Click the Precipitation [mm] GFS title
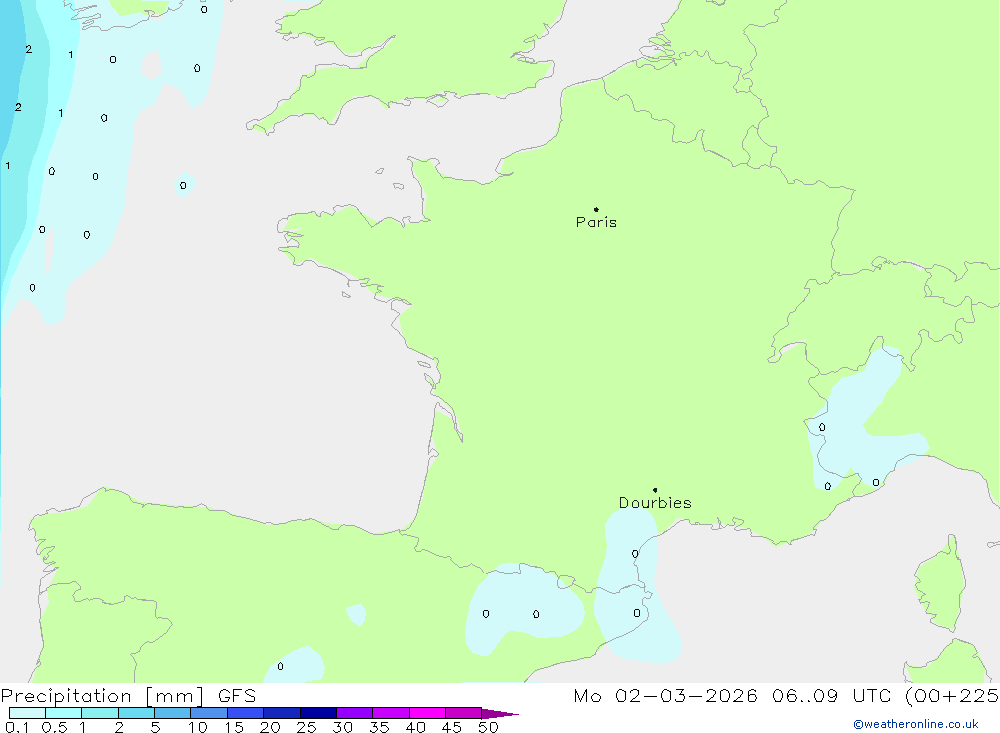This screenshot has height=733, width=1000. click(x=128, y=696)
